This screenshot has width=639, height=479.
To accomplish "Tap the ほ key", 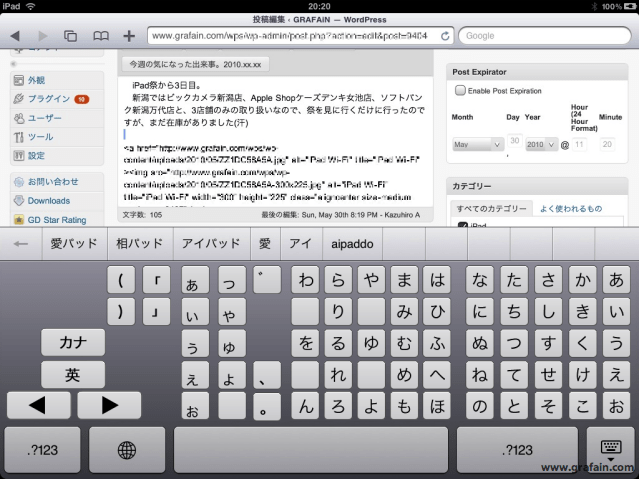I will (437, 406).
